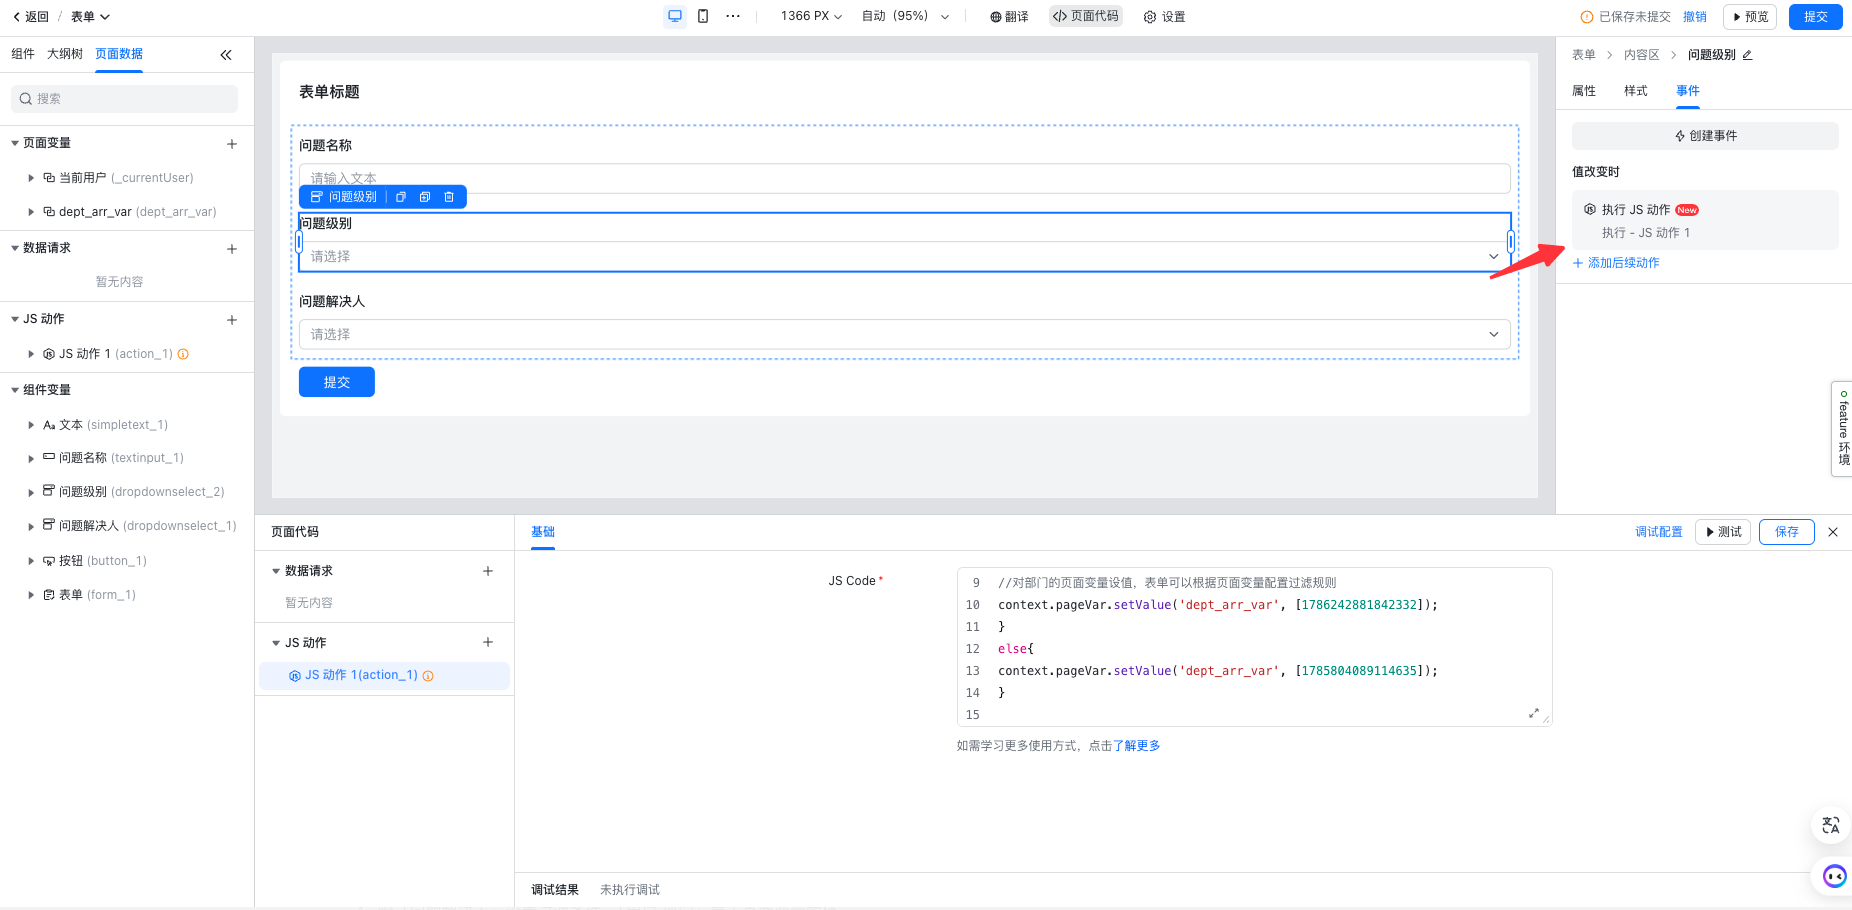The width and height of the screenshot is (1852, 910).
Task: Collapse the JS 动作 section in left panel
Action: (x=15, y=320)
